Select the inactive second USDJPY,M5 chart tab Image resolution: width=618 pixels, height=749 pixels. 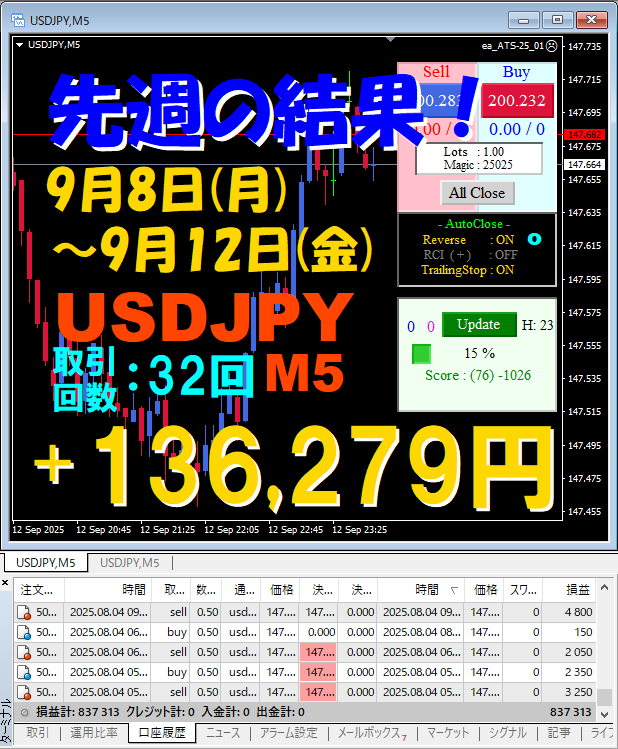click(129, 563)
